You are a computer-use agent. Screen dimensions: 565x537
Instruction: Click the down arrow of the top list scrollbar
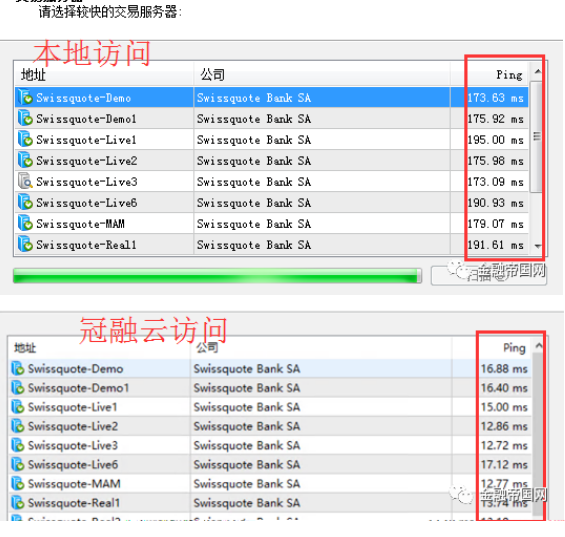tap(538, 246)
